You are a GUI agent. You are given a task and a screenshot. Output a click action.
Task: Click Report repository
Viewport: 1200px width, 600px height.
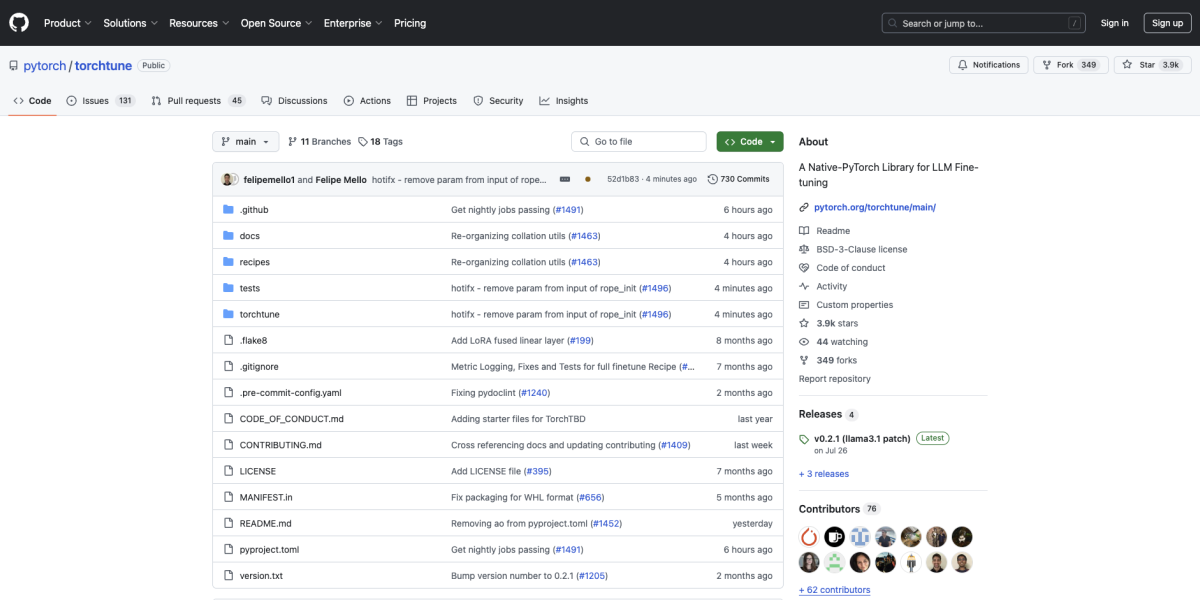click(x=835, y=379)
